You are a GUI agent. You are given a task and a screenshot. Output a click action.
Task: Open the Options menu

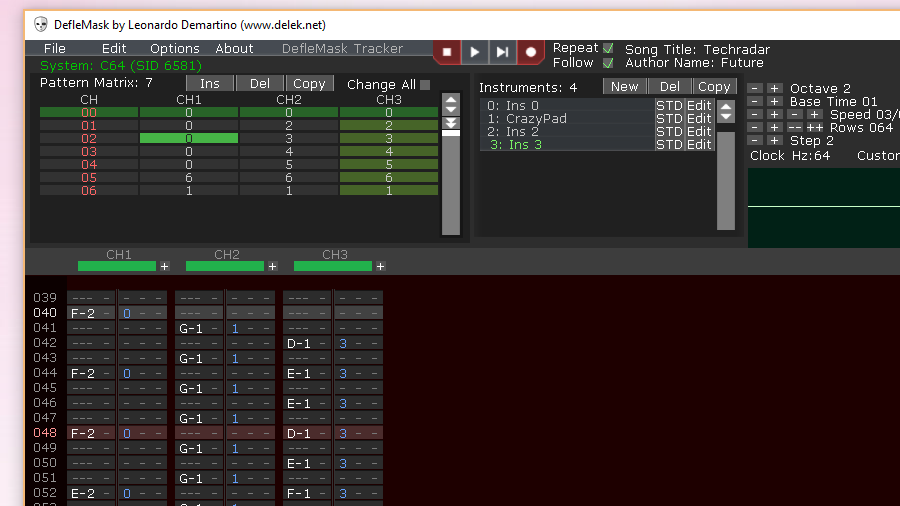click(174, 49)
